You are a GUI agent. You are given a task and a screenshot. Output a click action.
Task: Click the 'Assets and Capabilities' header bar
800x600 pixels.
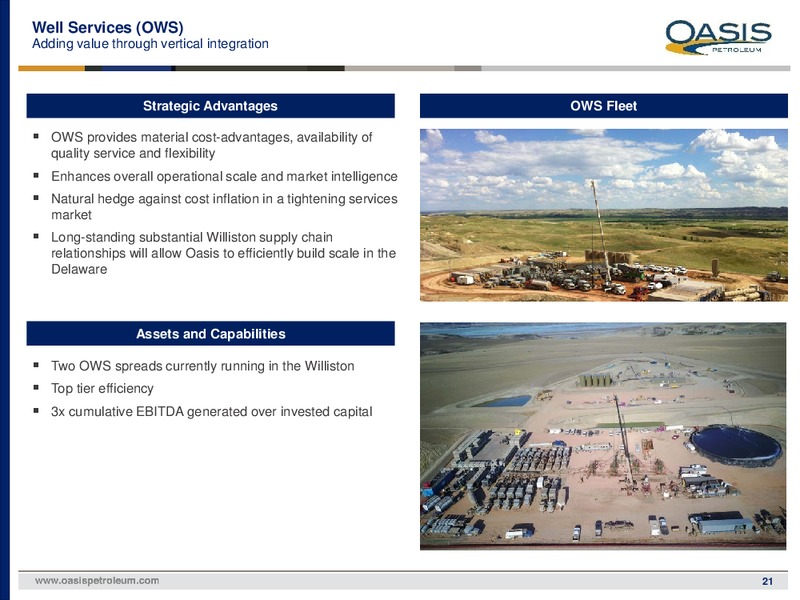[x=210, y=334]
